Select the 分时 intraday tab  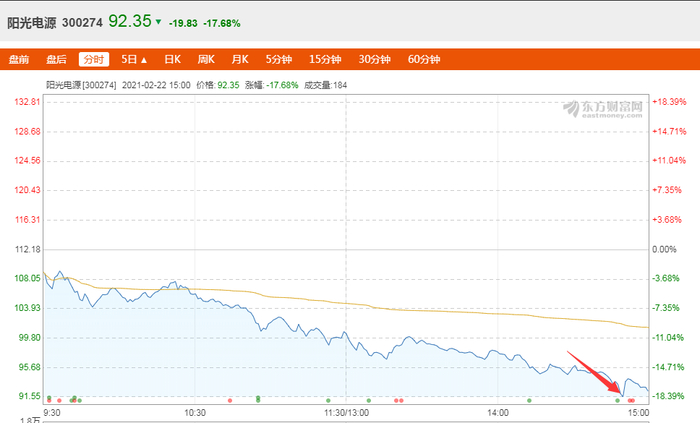click(94, 59)
